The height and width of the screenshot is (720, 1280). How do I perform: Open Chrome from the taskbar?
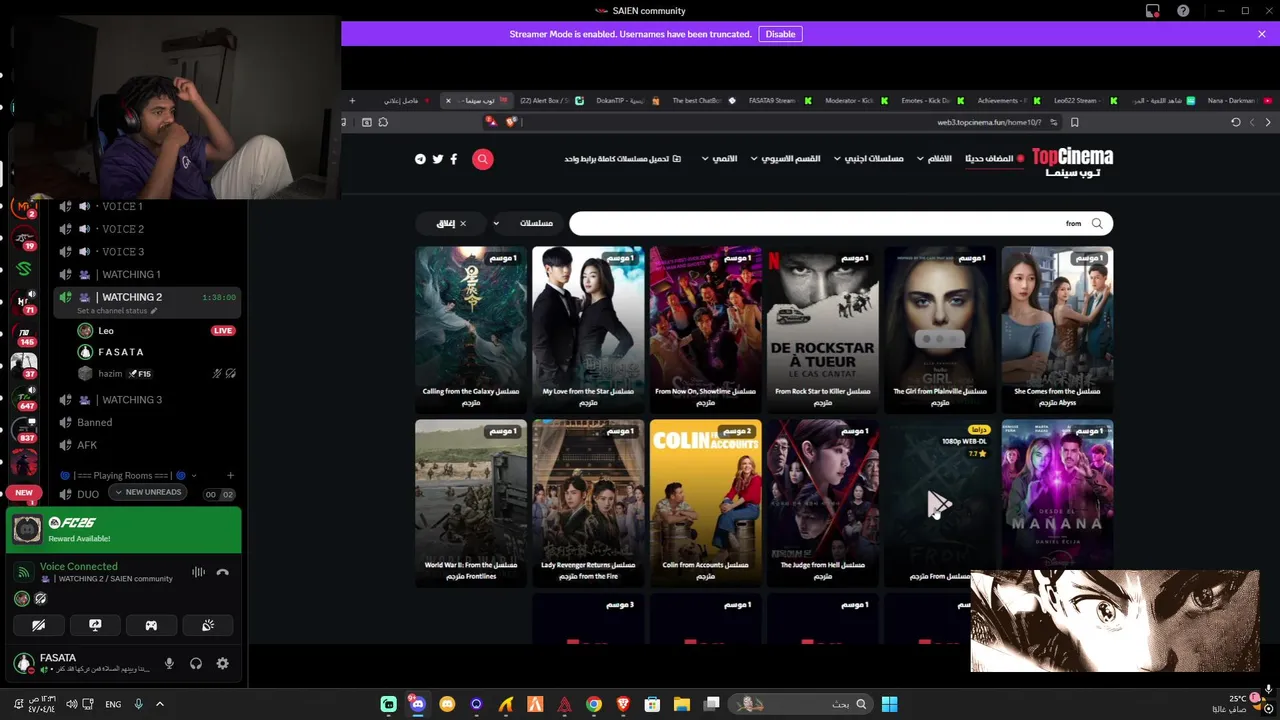(594, 704)
